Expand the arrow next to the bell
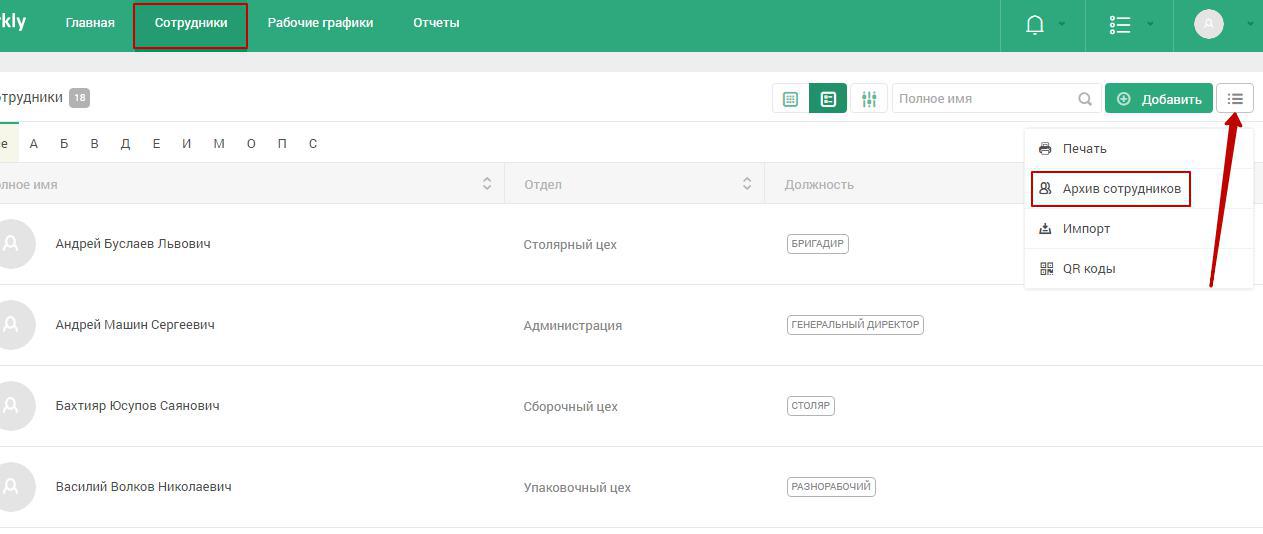The image size is (1263, 534). [1062, 24]
